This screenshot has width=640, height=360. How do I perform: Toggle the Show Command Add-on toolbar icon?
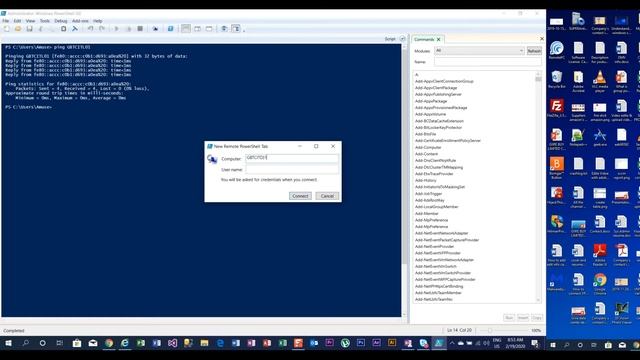(236, 29)
